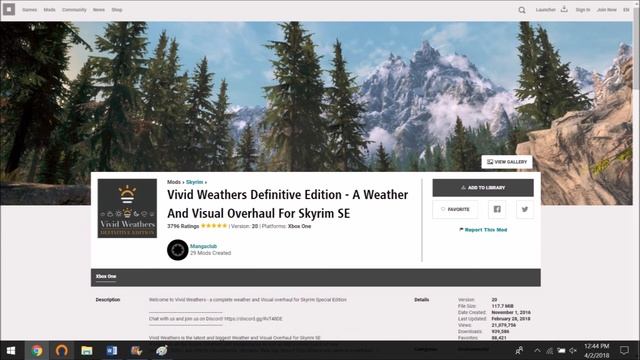This screenshot has width=640, height=360.
Task: Open the People icon in system tray
Action: coord(519,351)
